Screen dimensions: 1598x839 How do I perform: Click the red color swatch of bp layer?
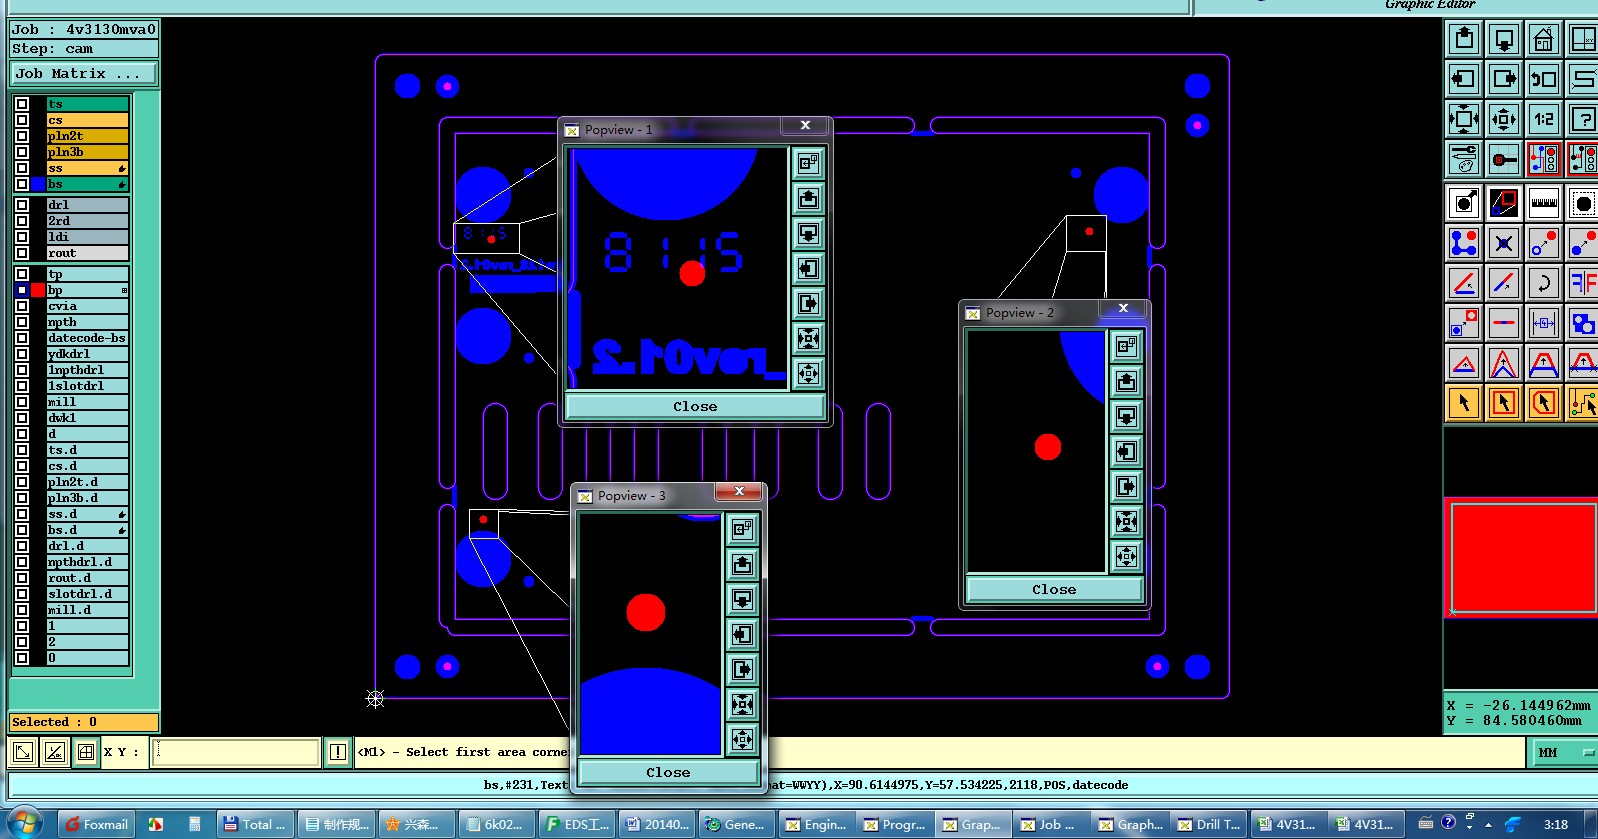click(38, 290)
